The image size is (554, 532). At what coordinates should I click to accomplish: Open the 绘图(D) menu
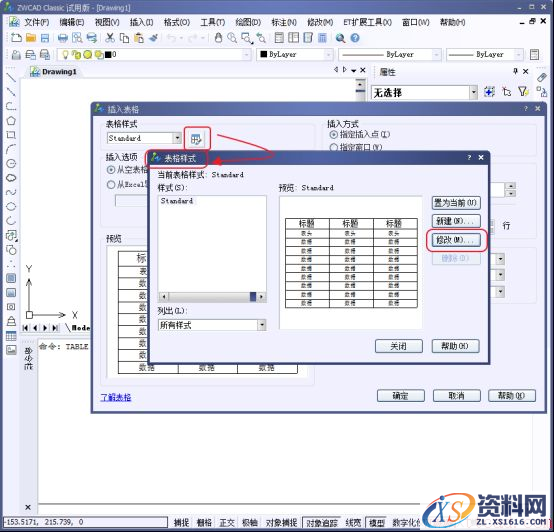[248, 22]
